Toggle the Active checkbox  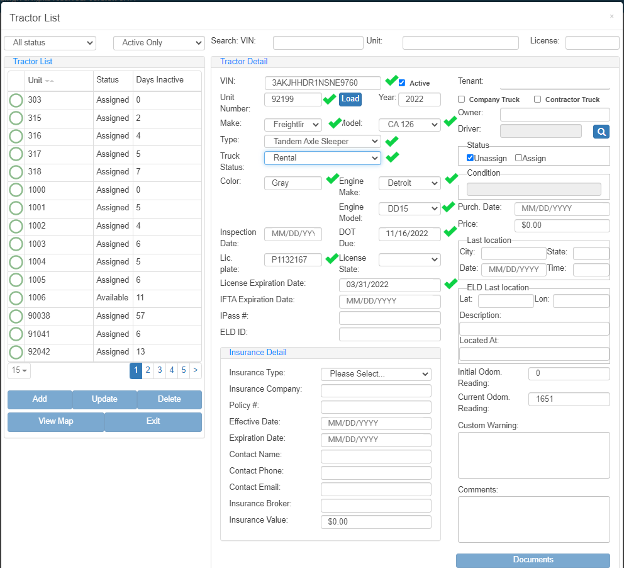click(x=402, y=83)
